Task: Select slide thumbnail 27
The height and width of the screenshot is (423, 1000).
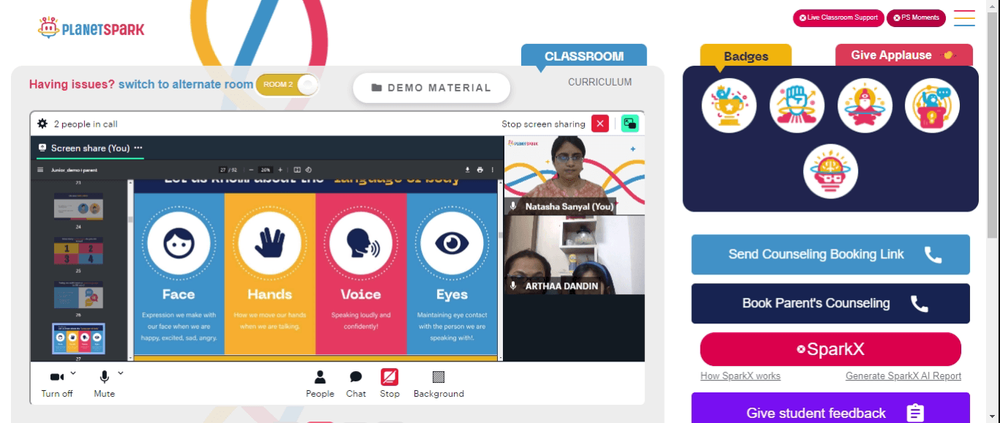Action: coord(78,339)
